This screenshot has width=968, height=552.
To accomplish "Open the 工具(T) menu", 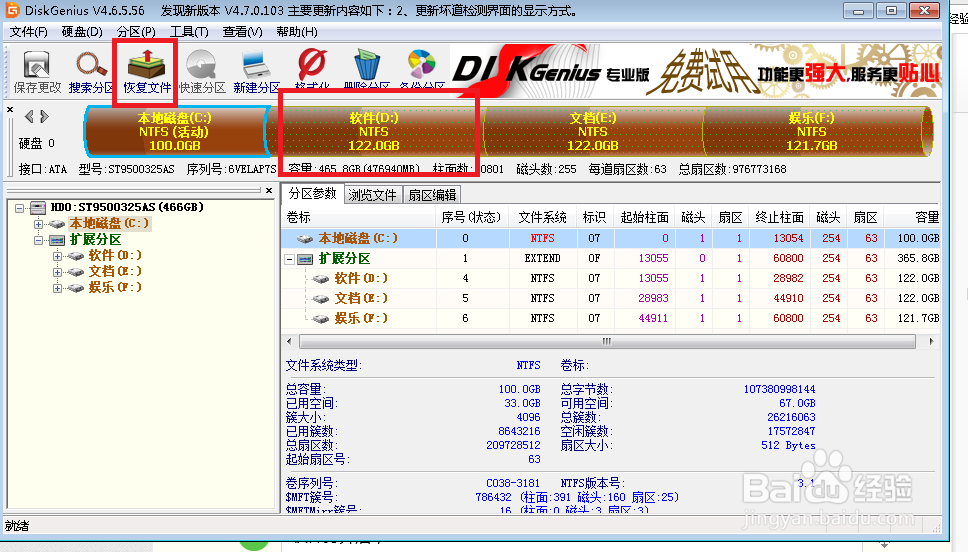I will coord(189,31).
